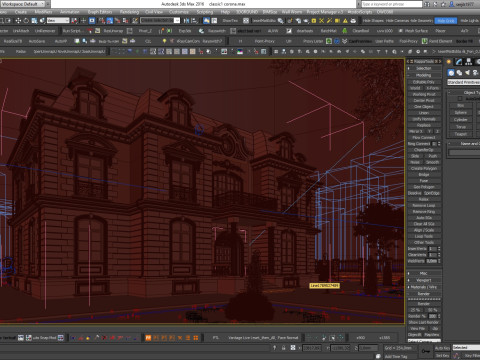Open the Rendering menu
This screenshot has height=360, width=480.
pyautogui.click(x=129, y=12)
